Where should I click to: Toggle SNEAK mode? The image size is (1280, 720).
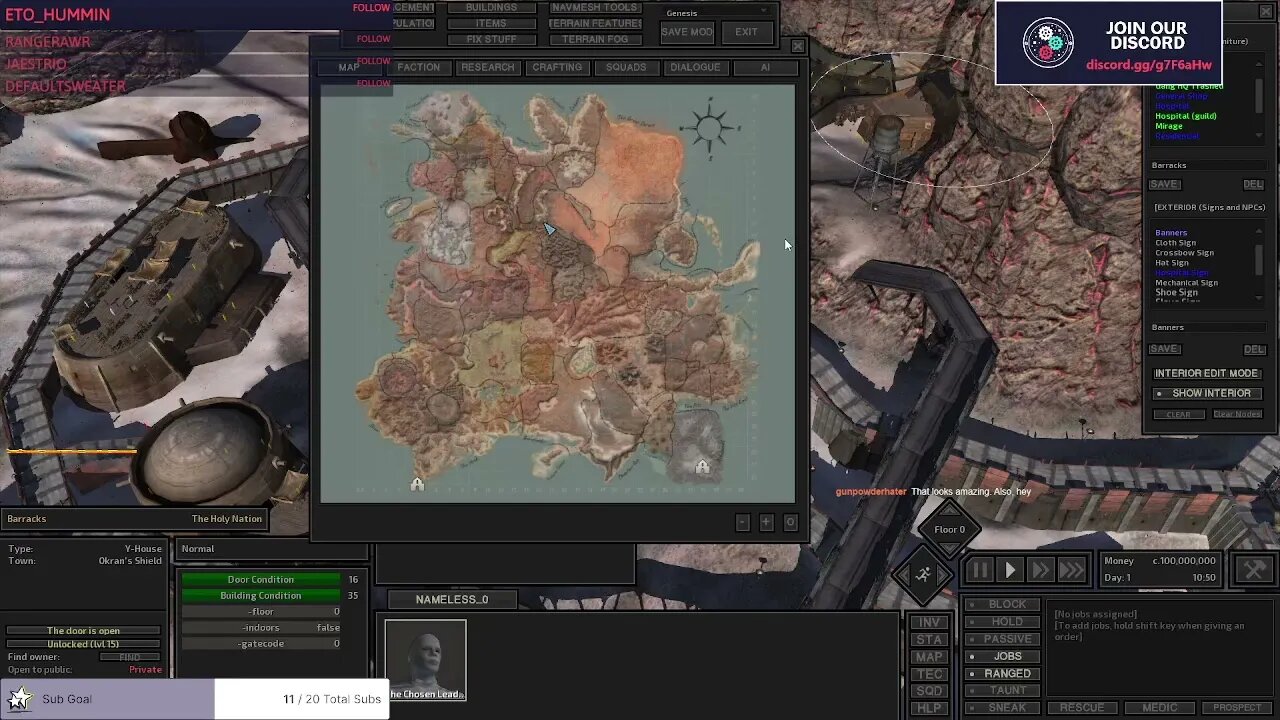(x=1000, y=707)
